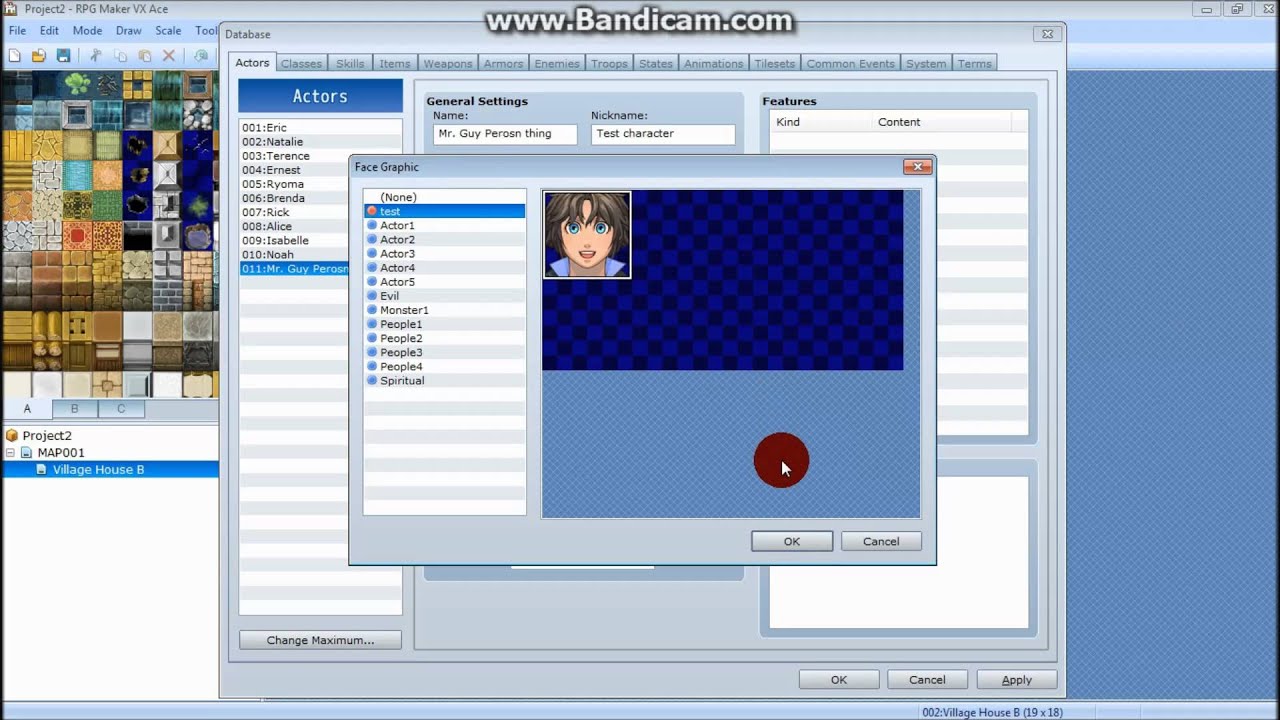The height and width of the screenshot is (720, 1280).
Task: Click the Delete red X toolbar icon
Action: 169,56
